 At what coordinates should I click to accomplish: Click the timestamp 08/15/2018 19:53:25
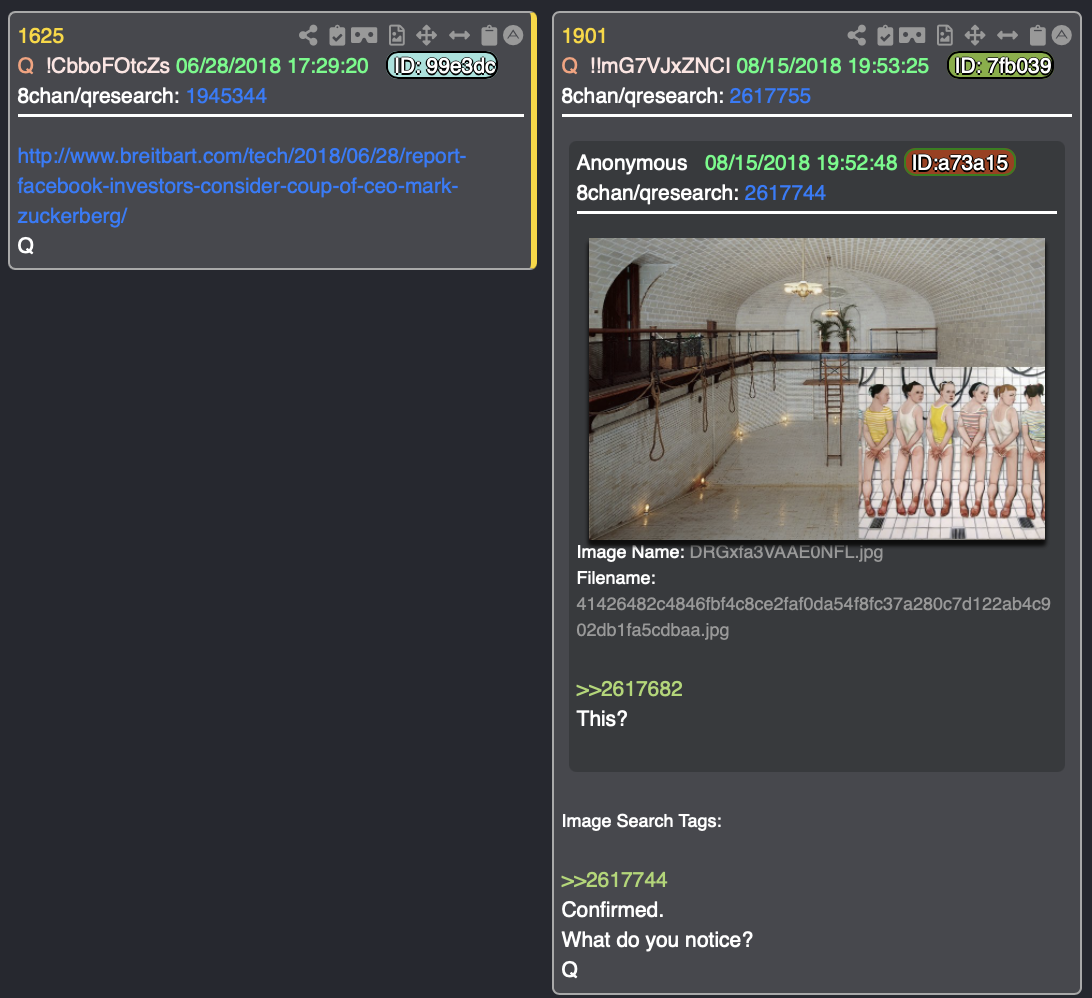coord(832,65)
